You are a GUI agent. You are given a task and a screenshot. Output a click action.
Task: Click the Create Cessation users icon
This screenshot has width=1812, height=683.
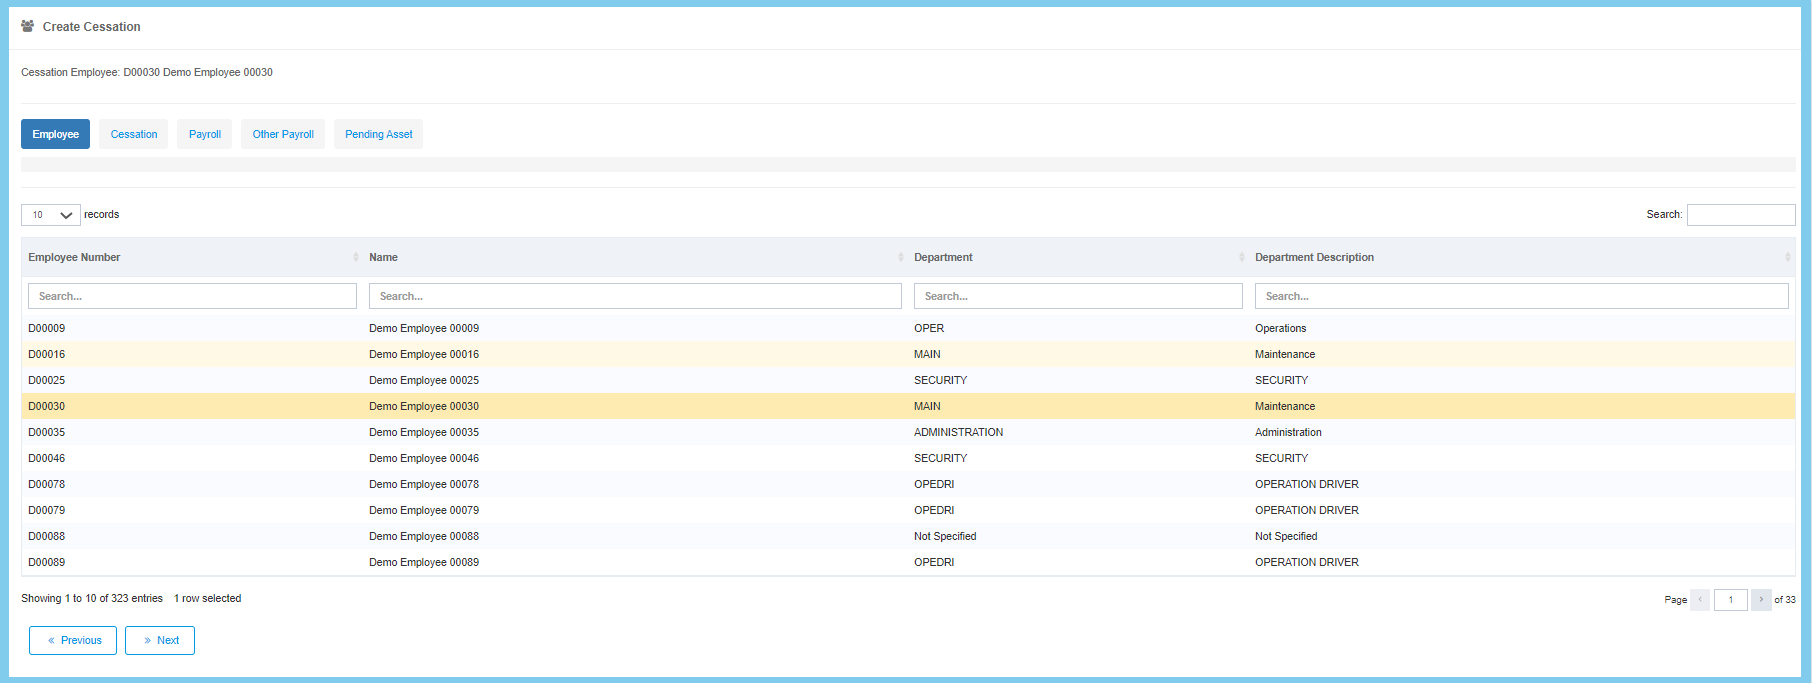point(28,27)
